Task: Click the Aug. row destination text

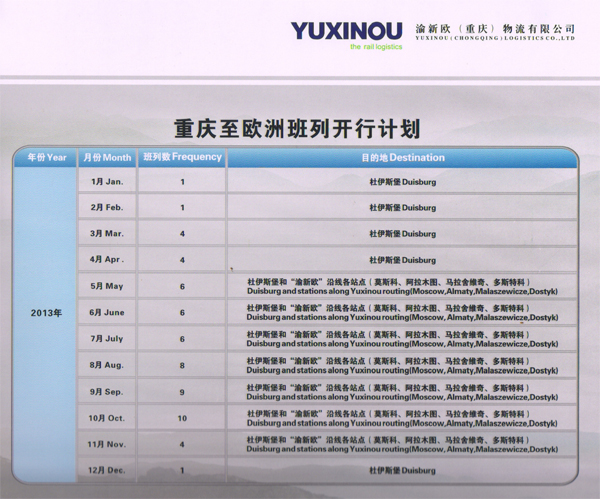Action: point(402,365)
